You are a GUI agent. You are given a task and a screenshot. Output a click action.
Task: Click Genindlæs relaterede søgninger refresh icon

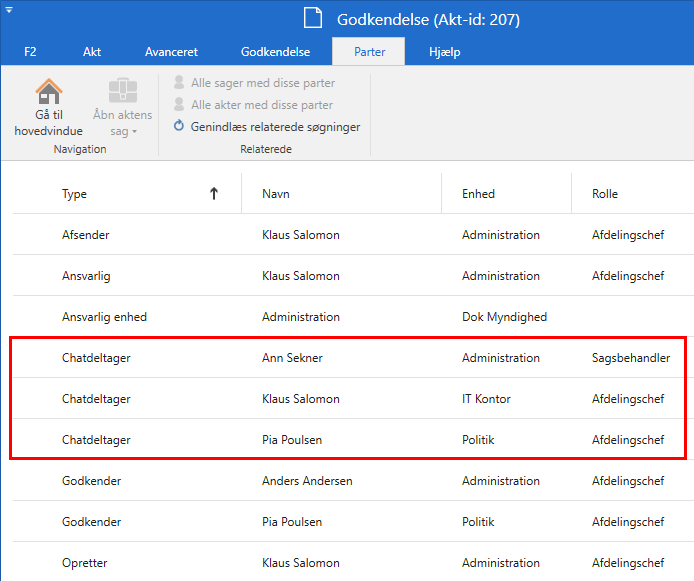coord(179,127)
